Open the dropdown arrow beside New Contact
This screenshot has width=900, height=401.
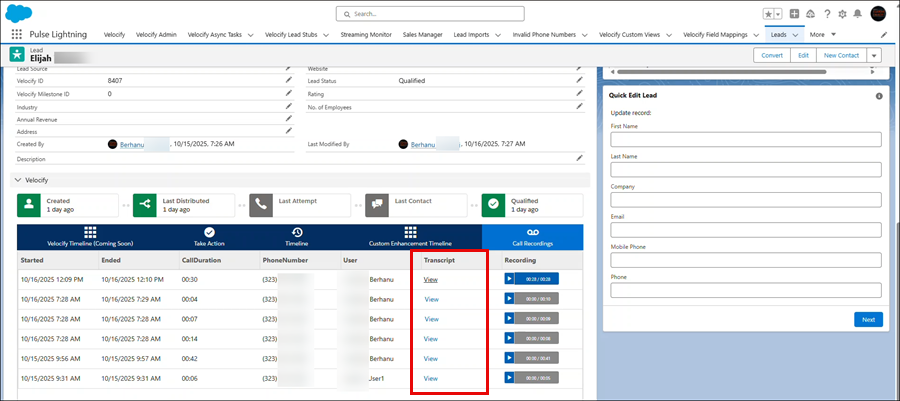coord(874,56)
